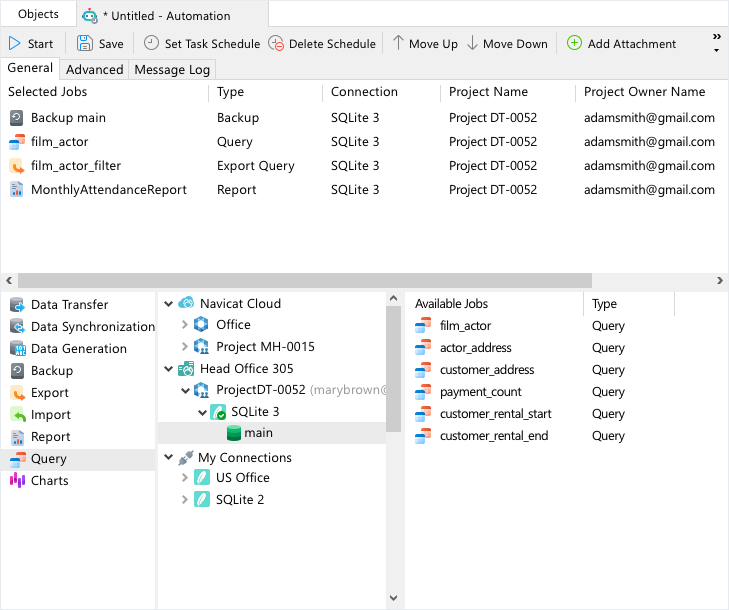Collapse the My Connections node
This screenshot has width=729, height=610.
168,458
